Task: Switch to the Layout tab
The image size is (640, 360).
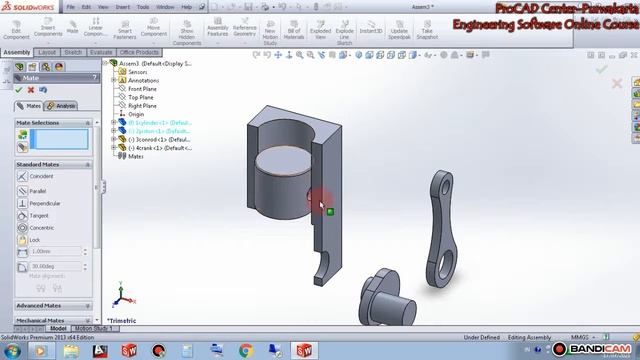Action: coord(47,52)
